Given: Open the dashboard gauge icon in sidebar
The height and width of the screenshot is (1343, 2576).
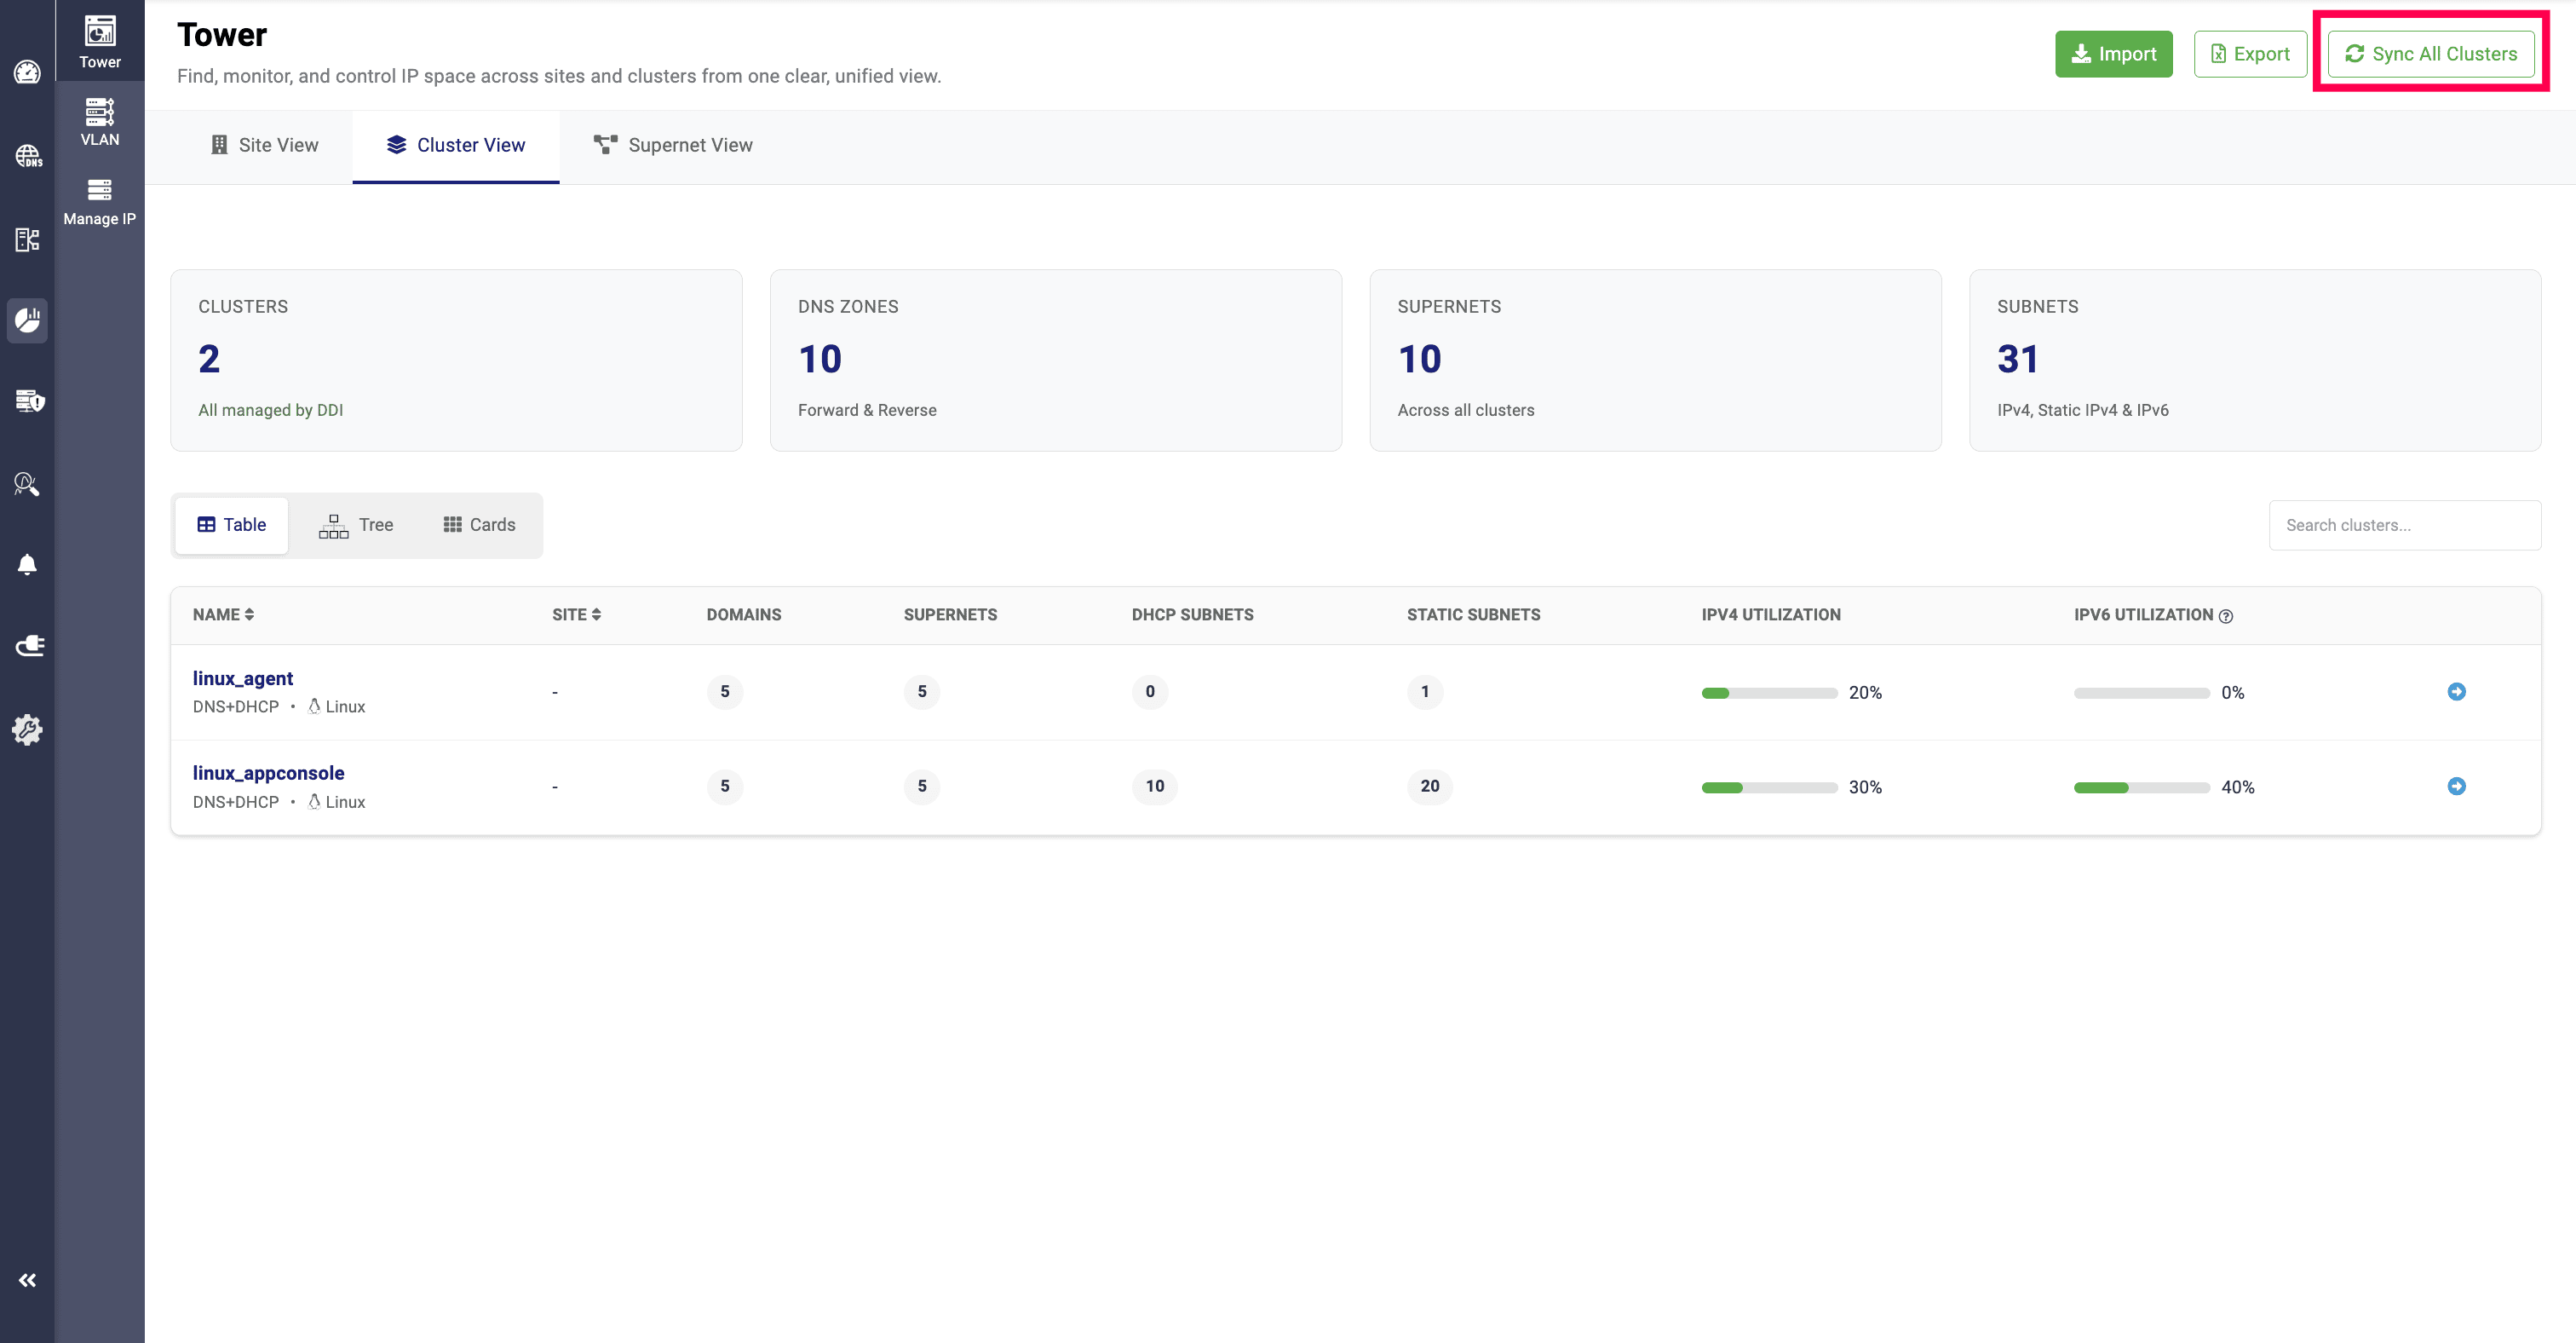Looking at the screenshot, I should 27,72.
